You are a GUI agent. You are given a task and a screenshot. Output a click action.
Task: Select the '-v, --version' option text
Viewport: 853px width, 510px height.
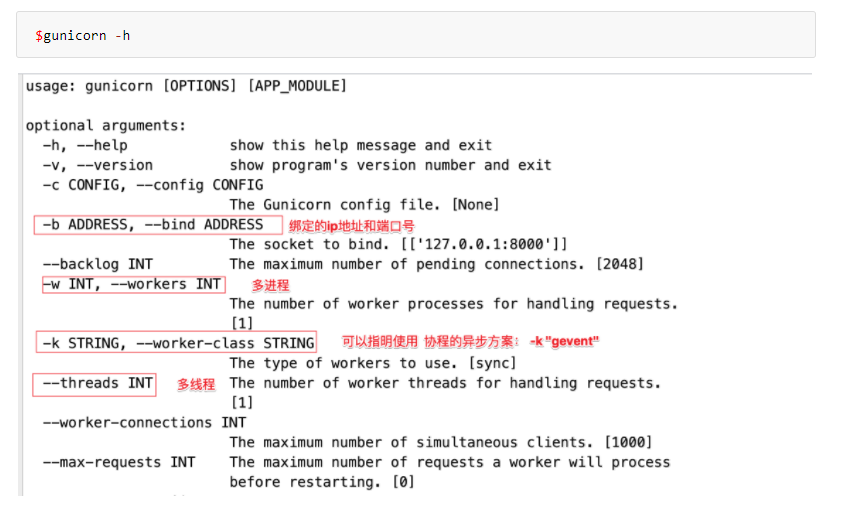[97, 165]
